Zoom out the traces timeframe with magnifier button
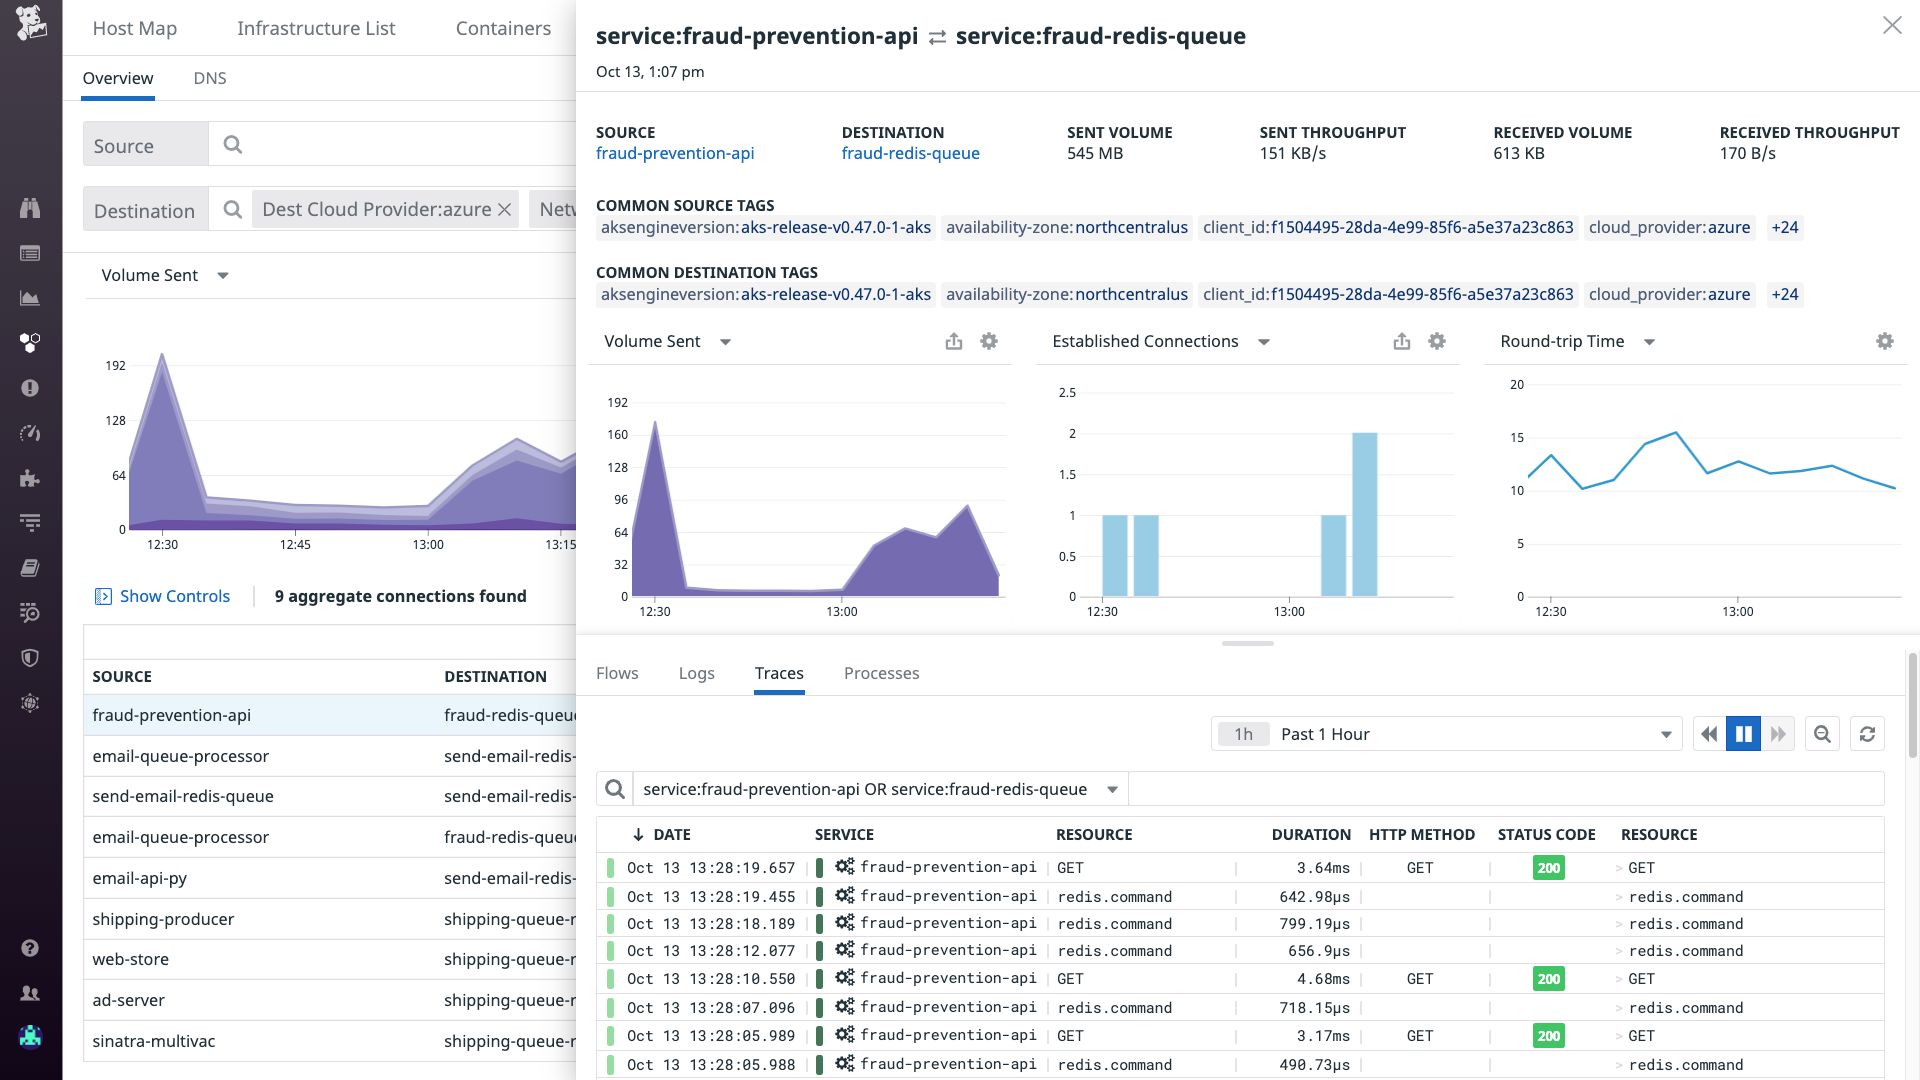 (1822, 733)
